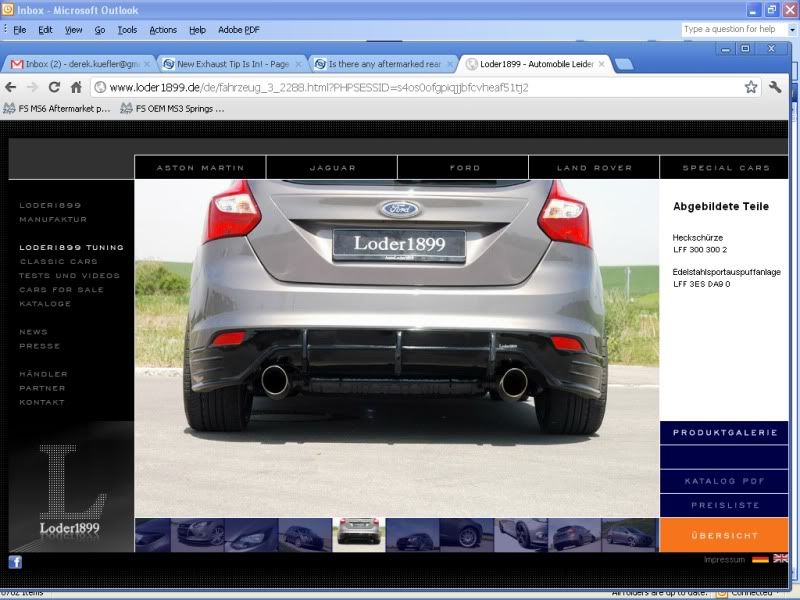Open the File menu in Outlook

click(19, 30)
